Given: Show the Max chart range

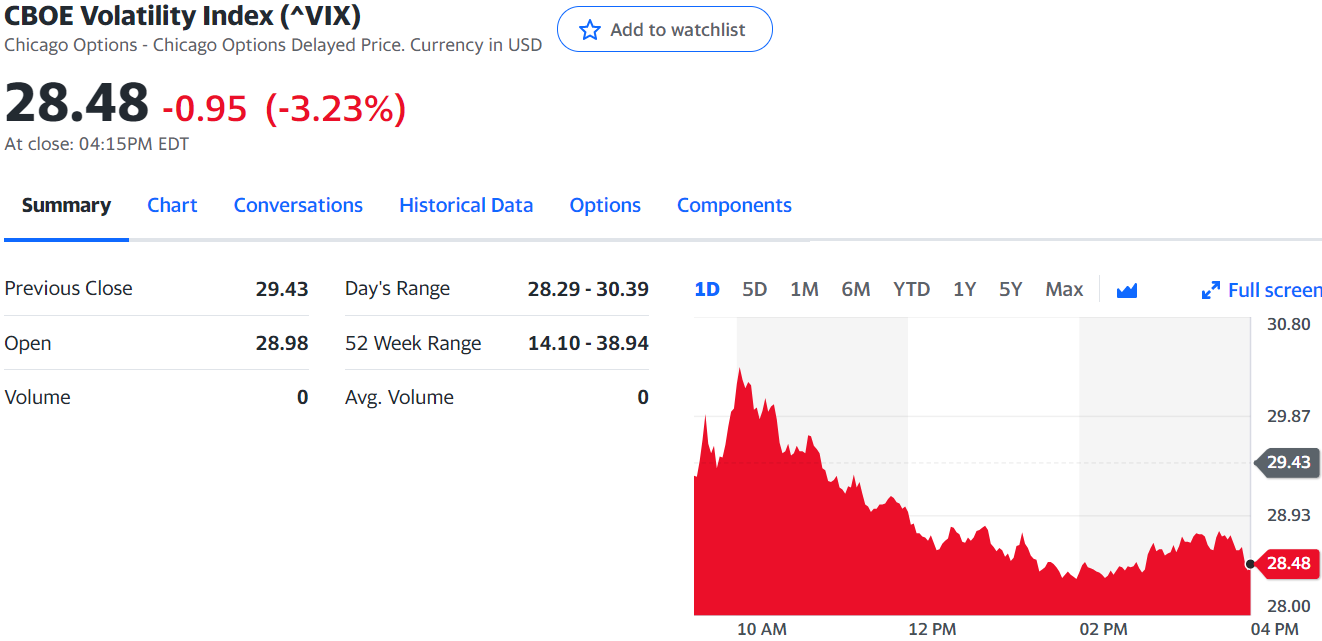Looking at the screenshot, I should point(1064,289).
